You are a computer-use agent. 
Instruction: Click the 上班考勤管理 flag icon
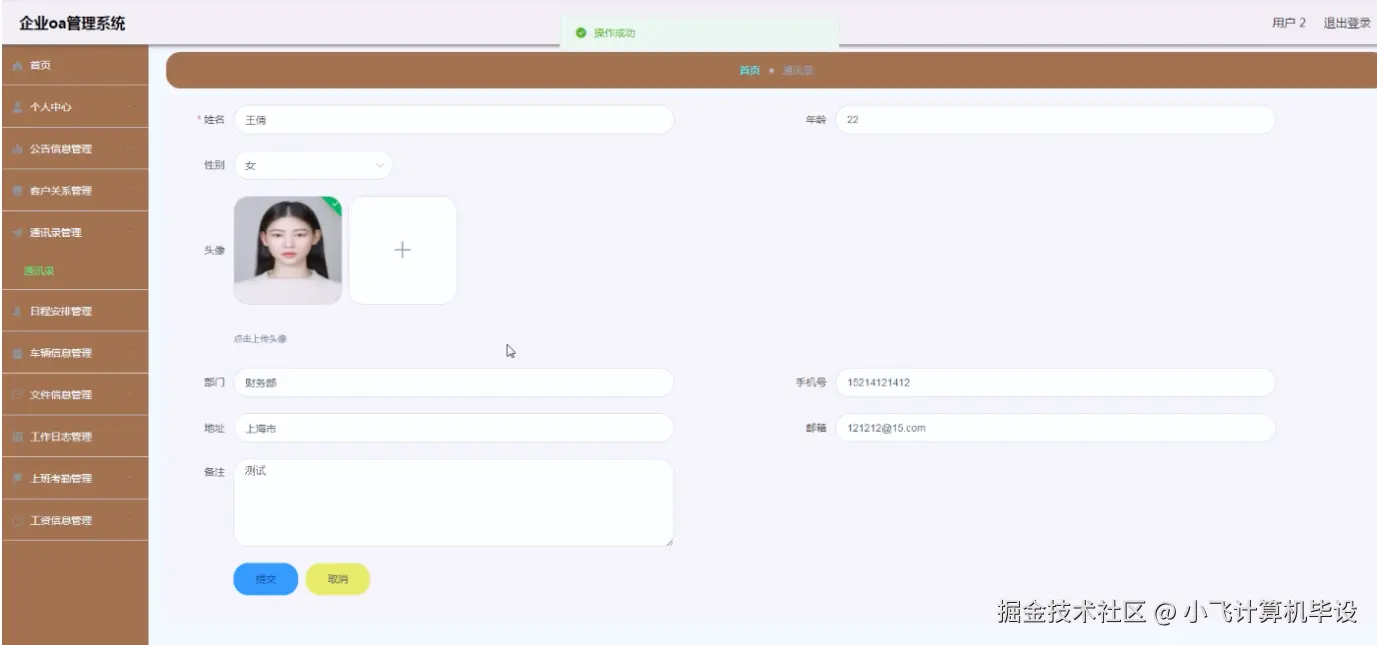[x=17, y=479]
